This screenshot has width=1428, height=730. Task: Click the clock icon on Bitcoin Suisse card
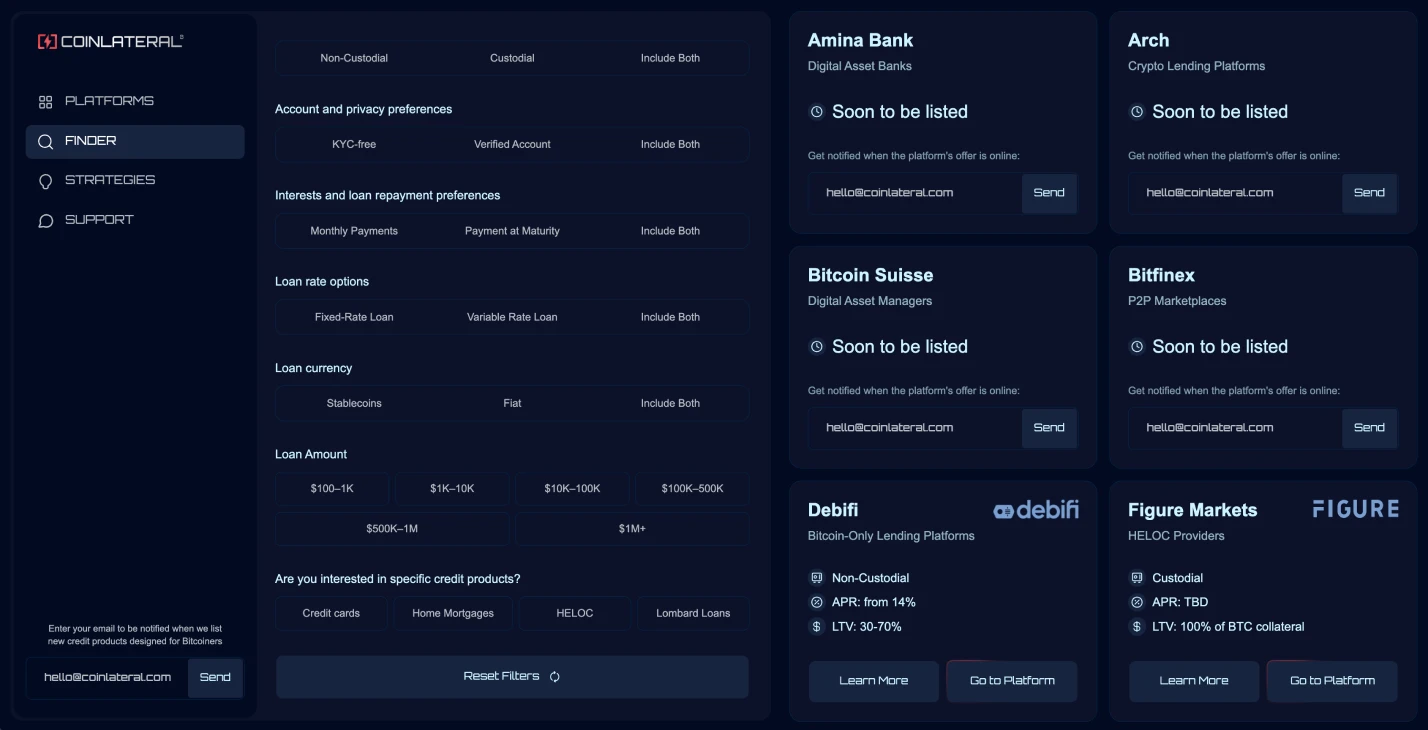pyautogui.click(x=816, y=347)
